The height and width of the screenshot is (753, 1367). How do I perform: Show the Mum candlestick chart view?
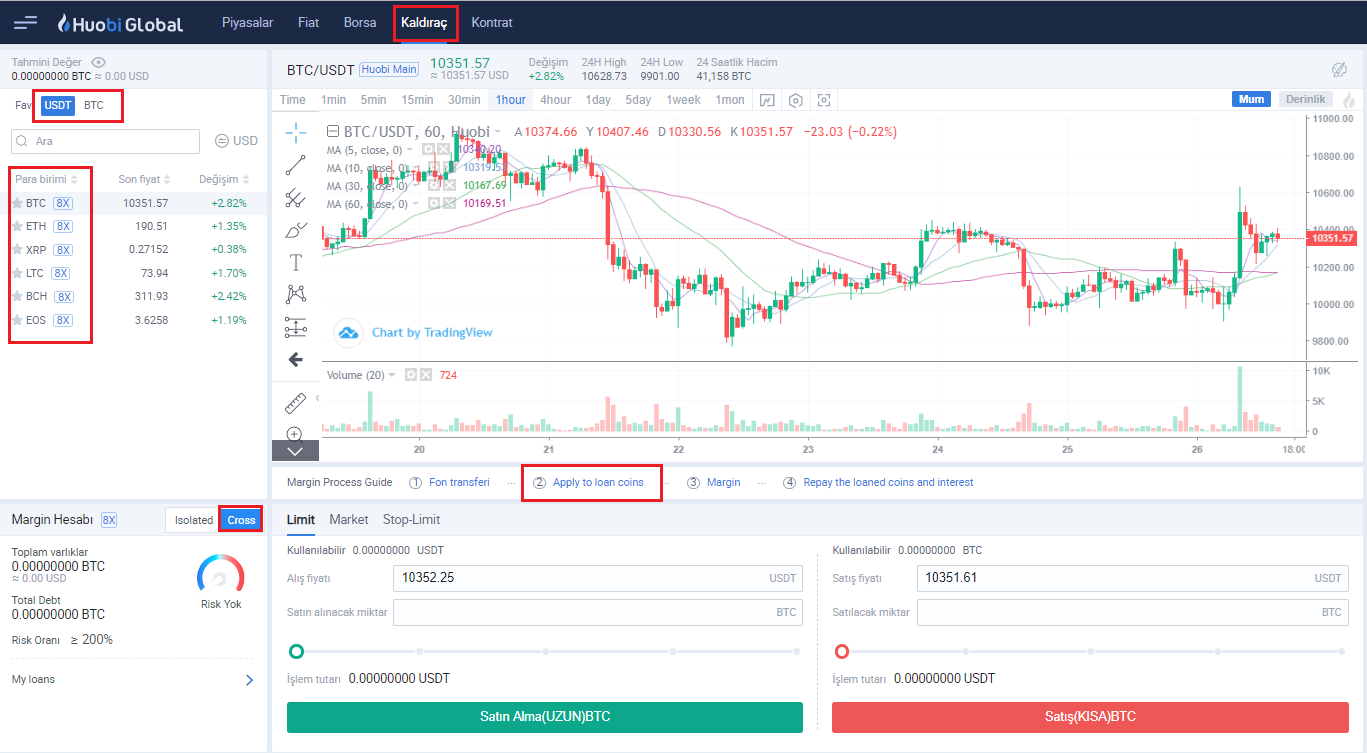click(x=1251, y=99)
